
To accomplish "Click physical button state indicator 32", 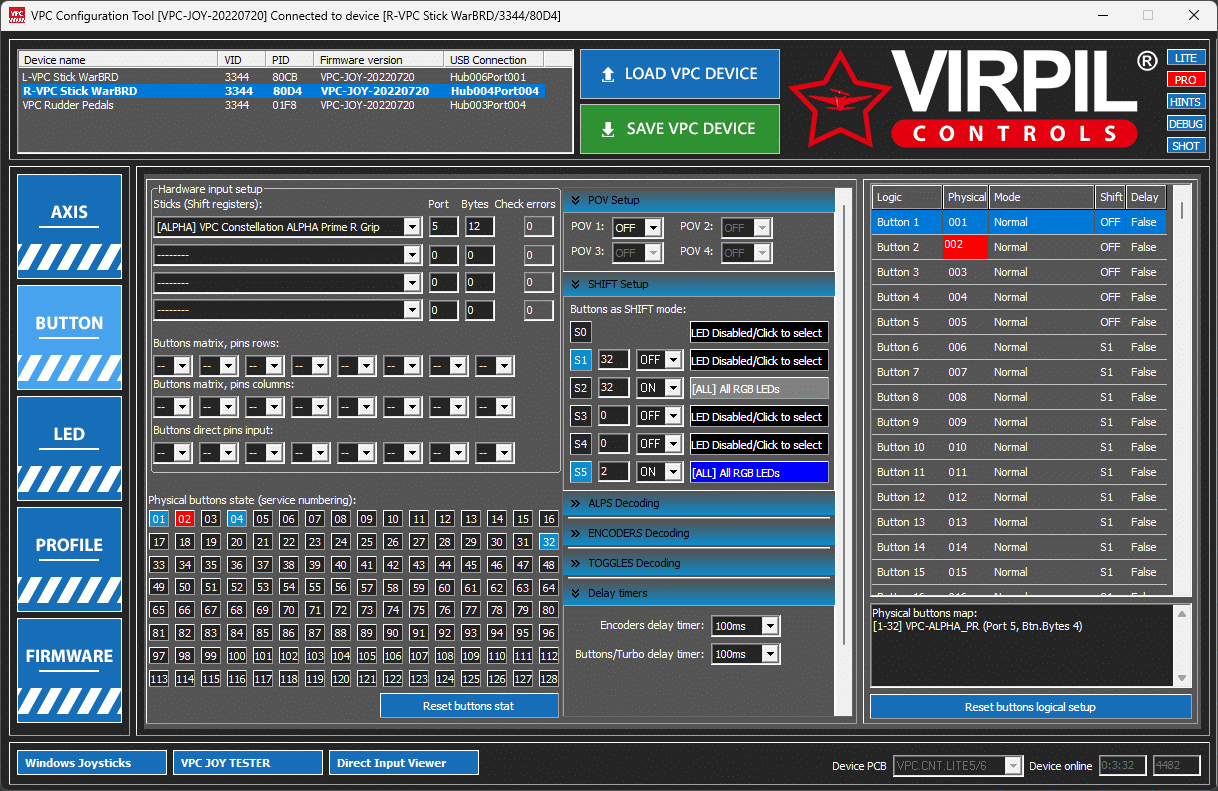I will tap(548, 542).
